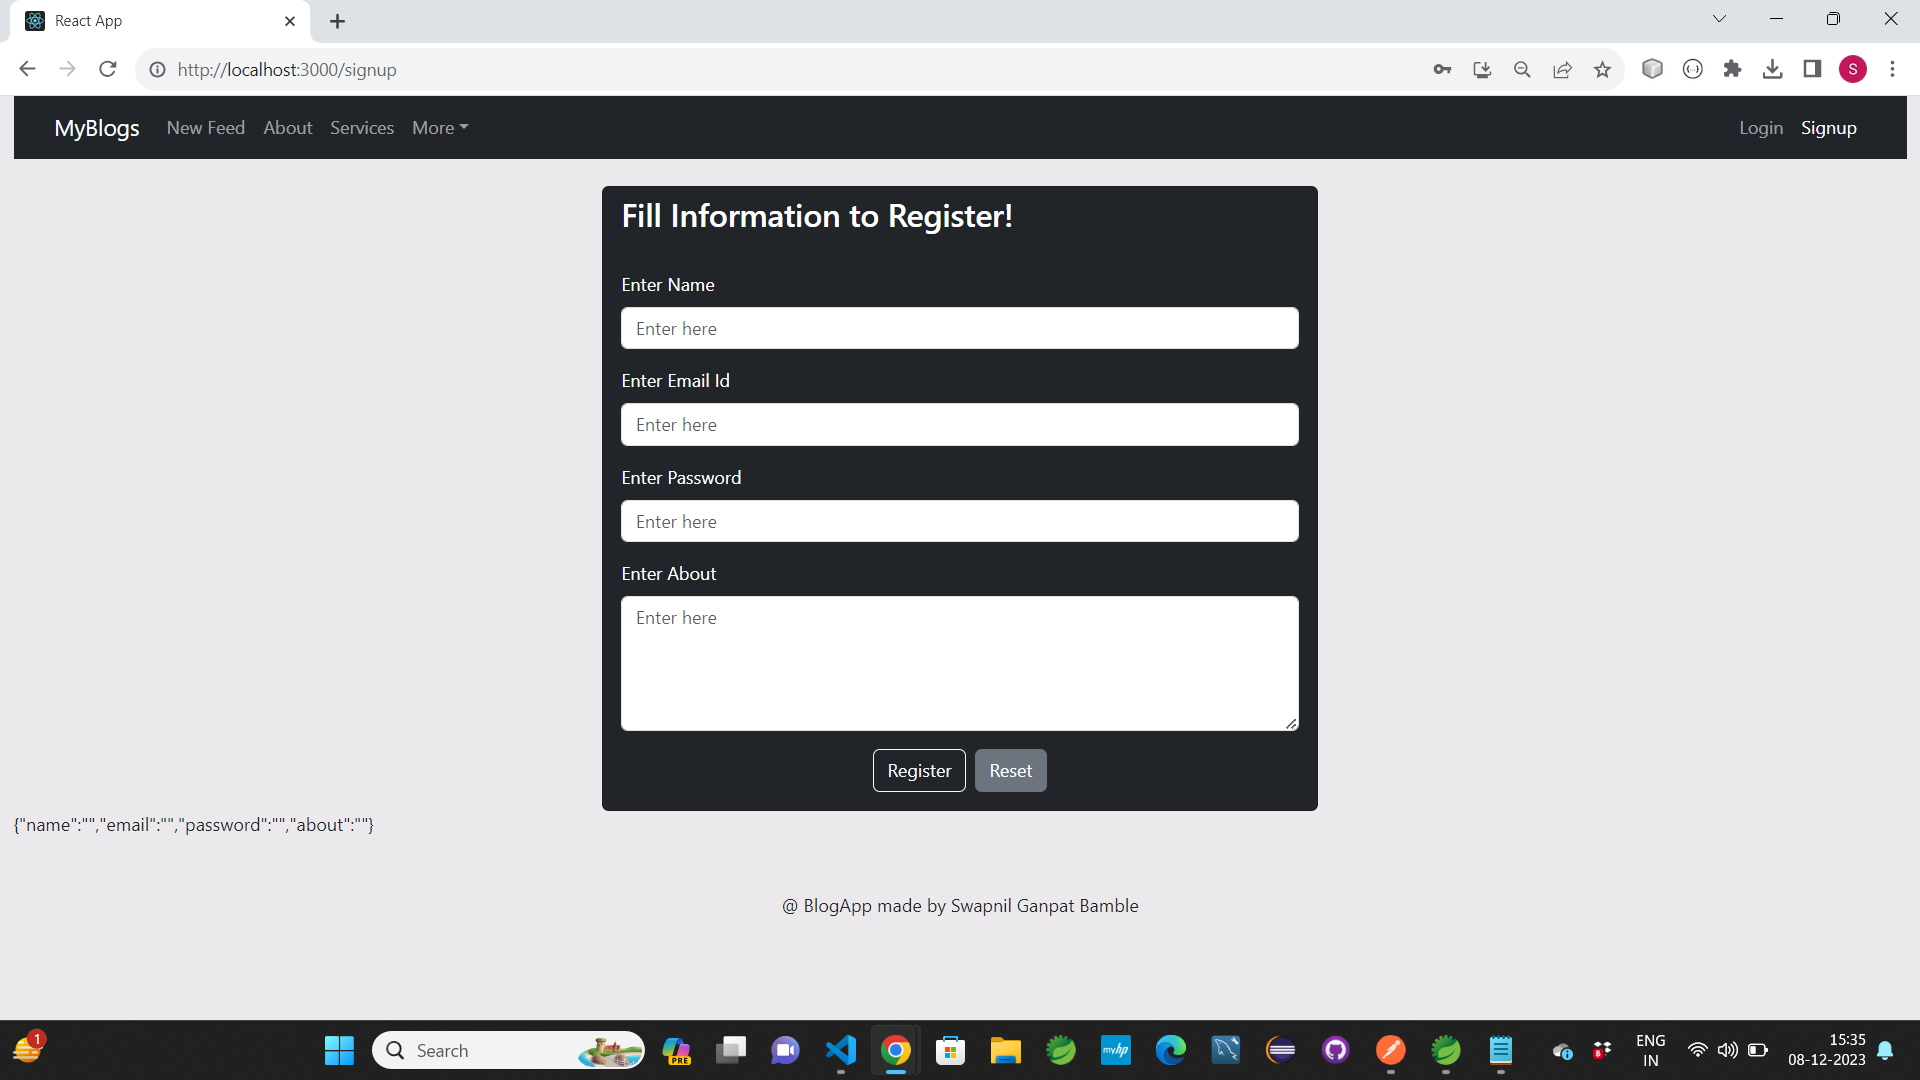Viewport: 1920px width, 1080px height.
Task: Click the browser zoom search icon
Action: (x=1522, y=69)
